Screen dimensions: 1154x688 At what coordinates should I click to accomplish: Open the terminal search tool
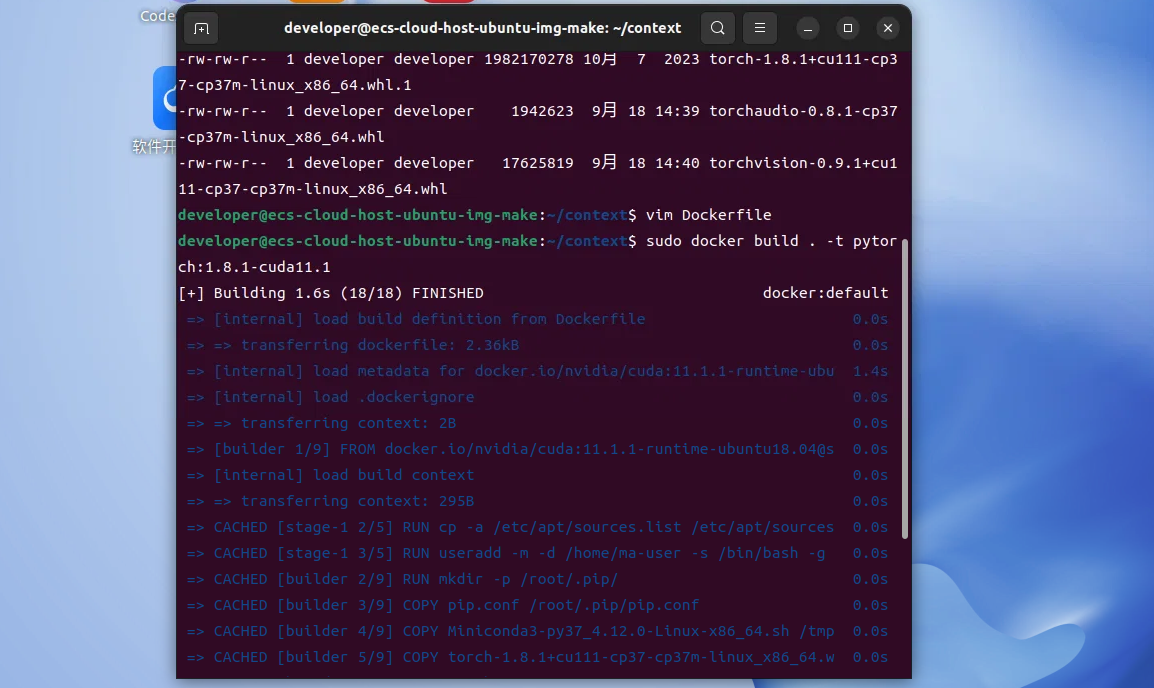point(718,28)
